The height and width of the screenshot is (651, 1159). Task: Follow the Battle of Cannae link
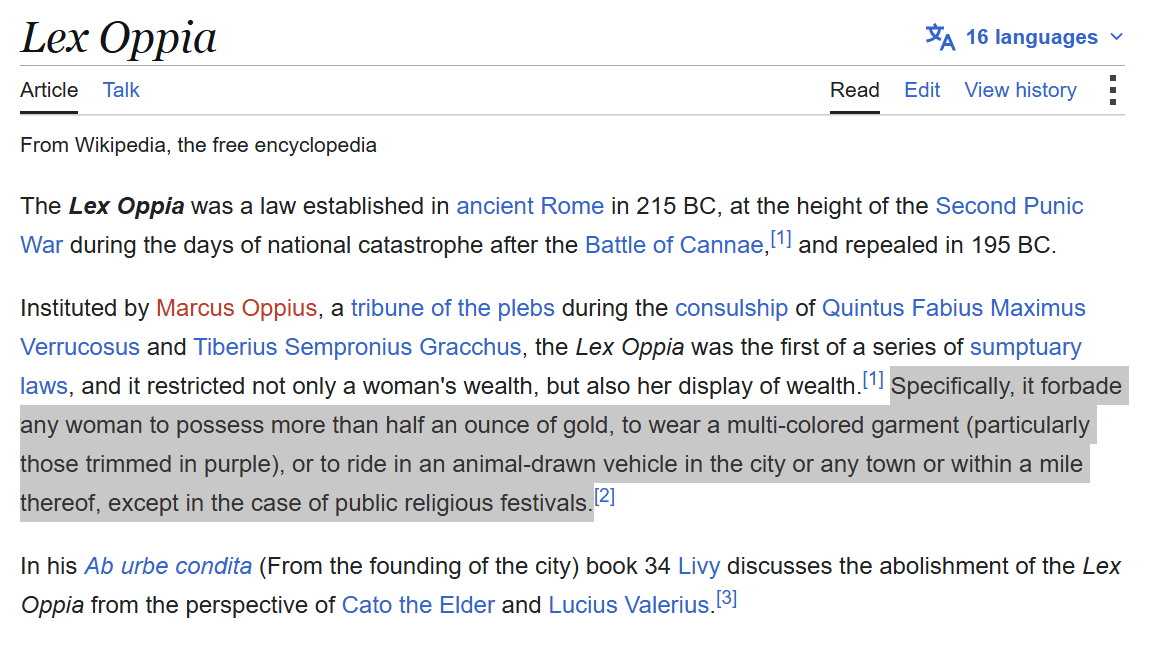673,245
